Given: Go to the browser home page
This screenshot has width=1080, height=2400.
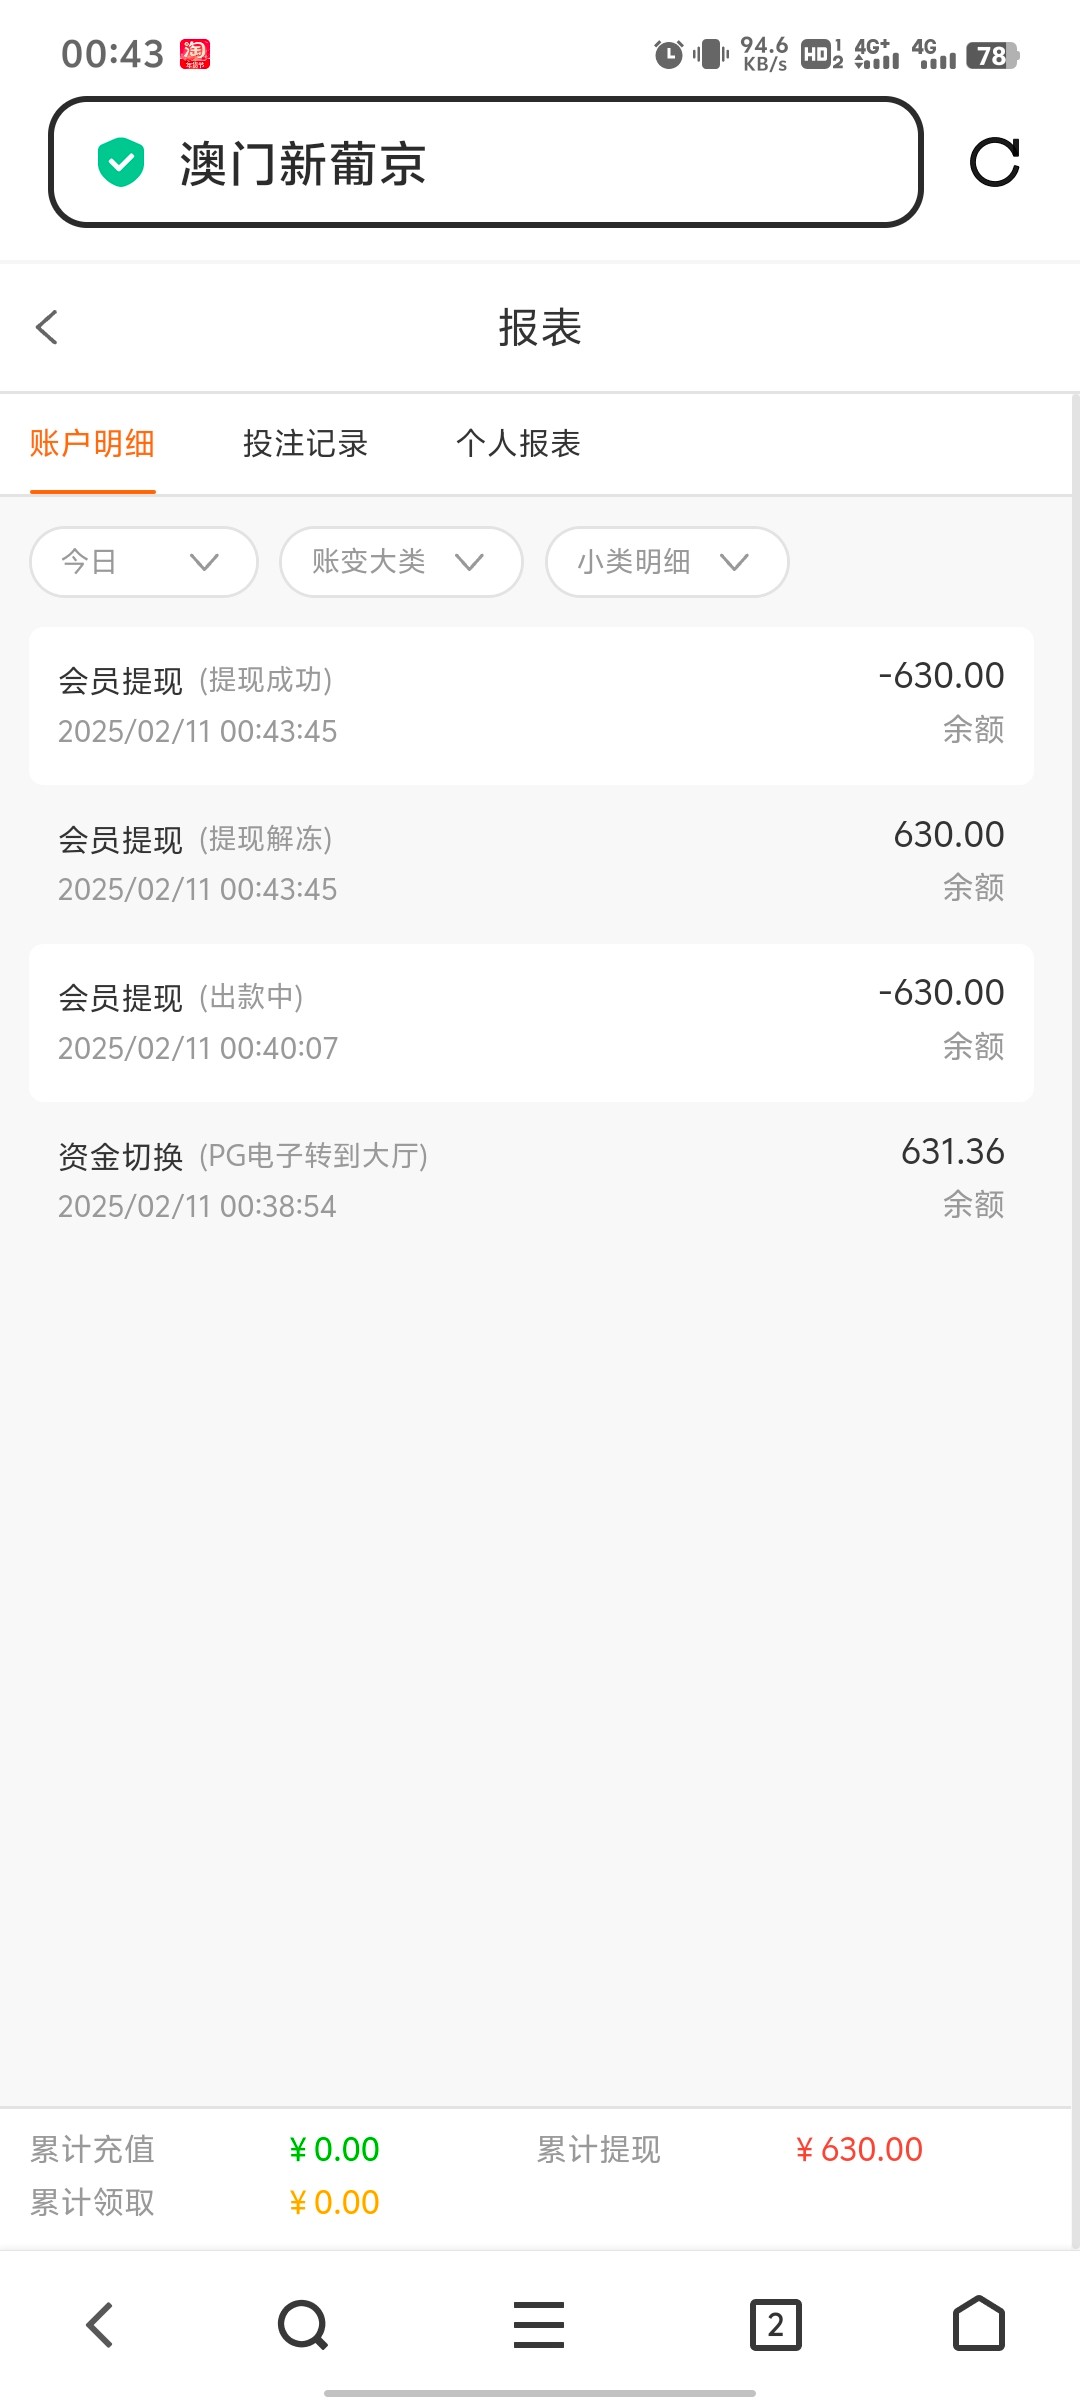Looking at the screenshot, I should tap(978, 2324).
